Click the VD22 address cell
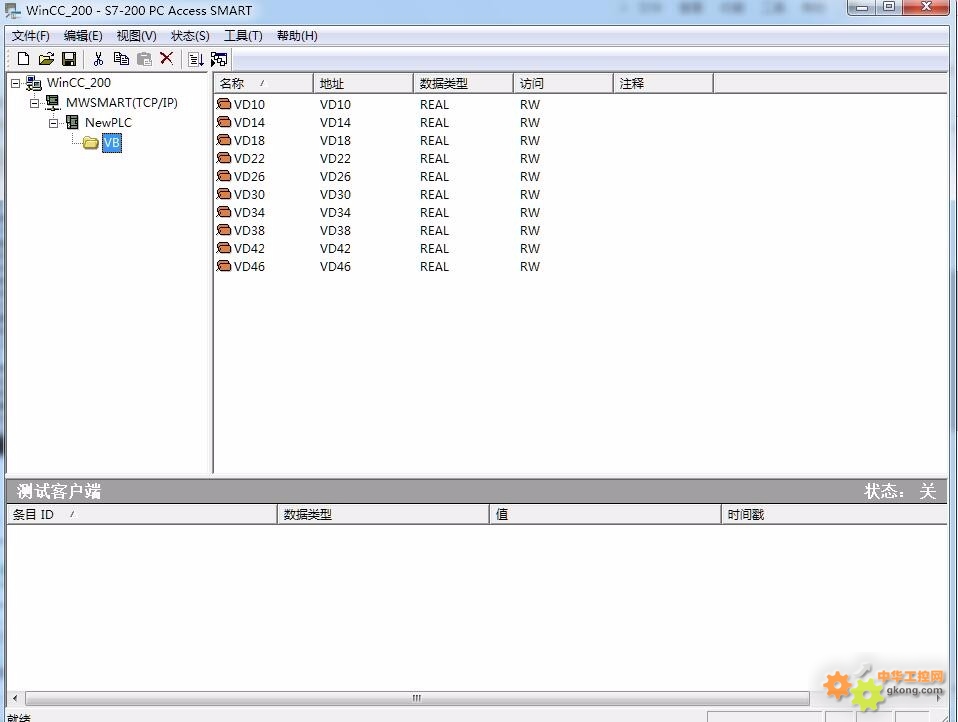The width and height of the screenshot is (958, 722). (335, 159)
